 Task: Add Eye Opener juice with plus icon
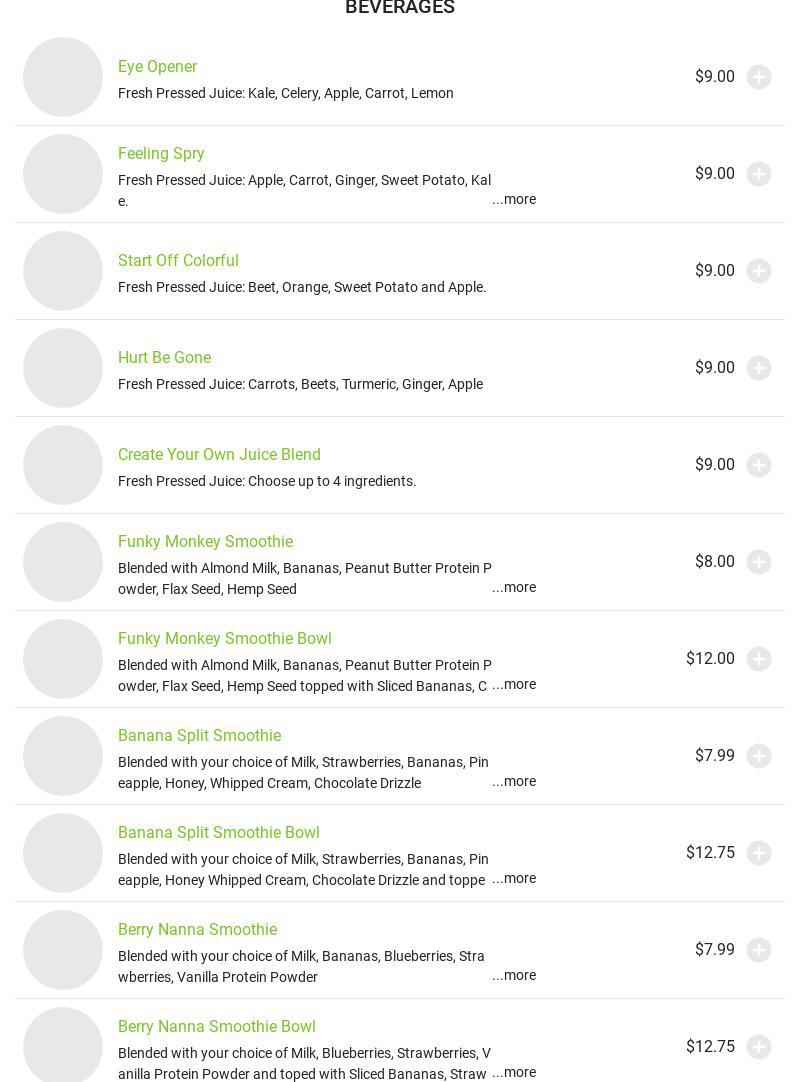759,77
